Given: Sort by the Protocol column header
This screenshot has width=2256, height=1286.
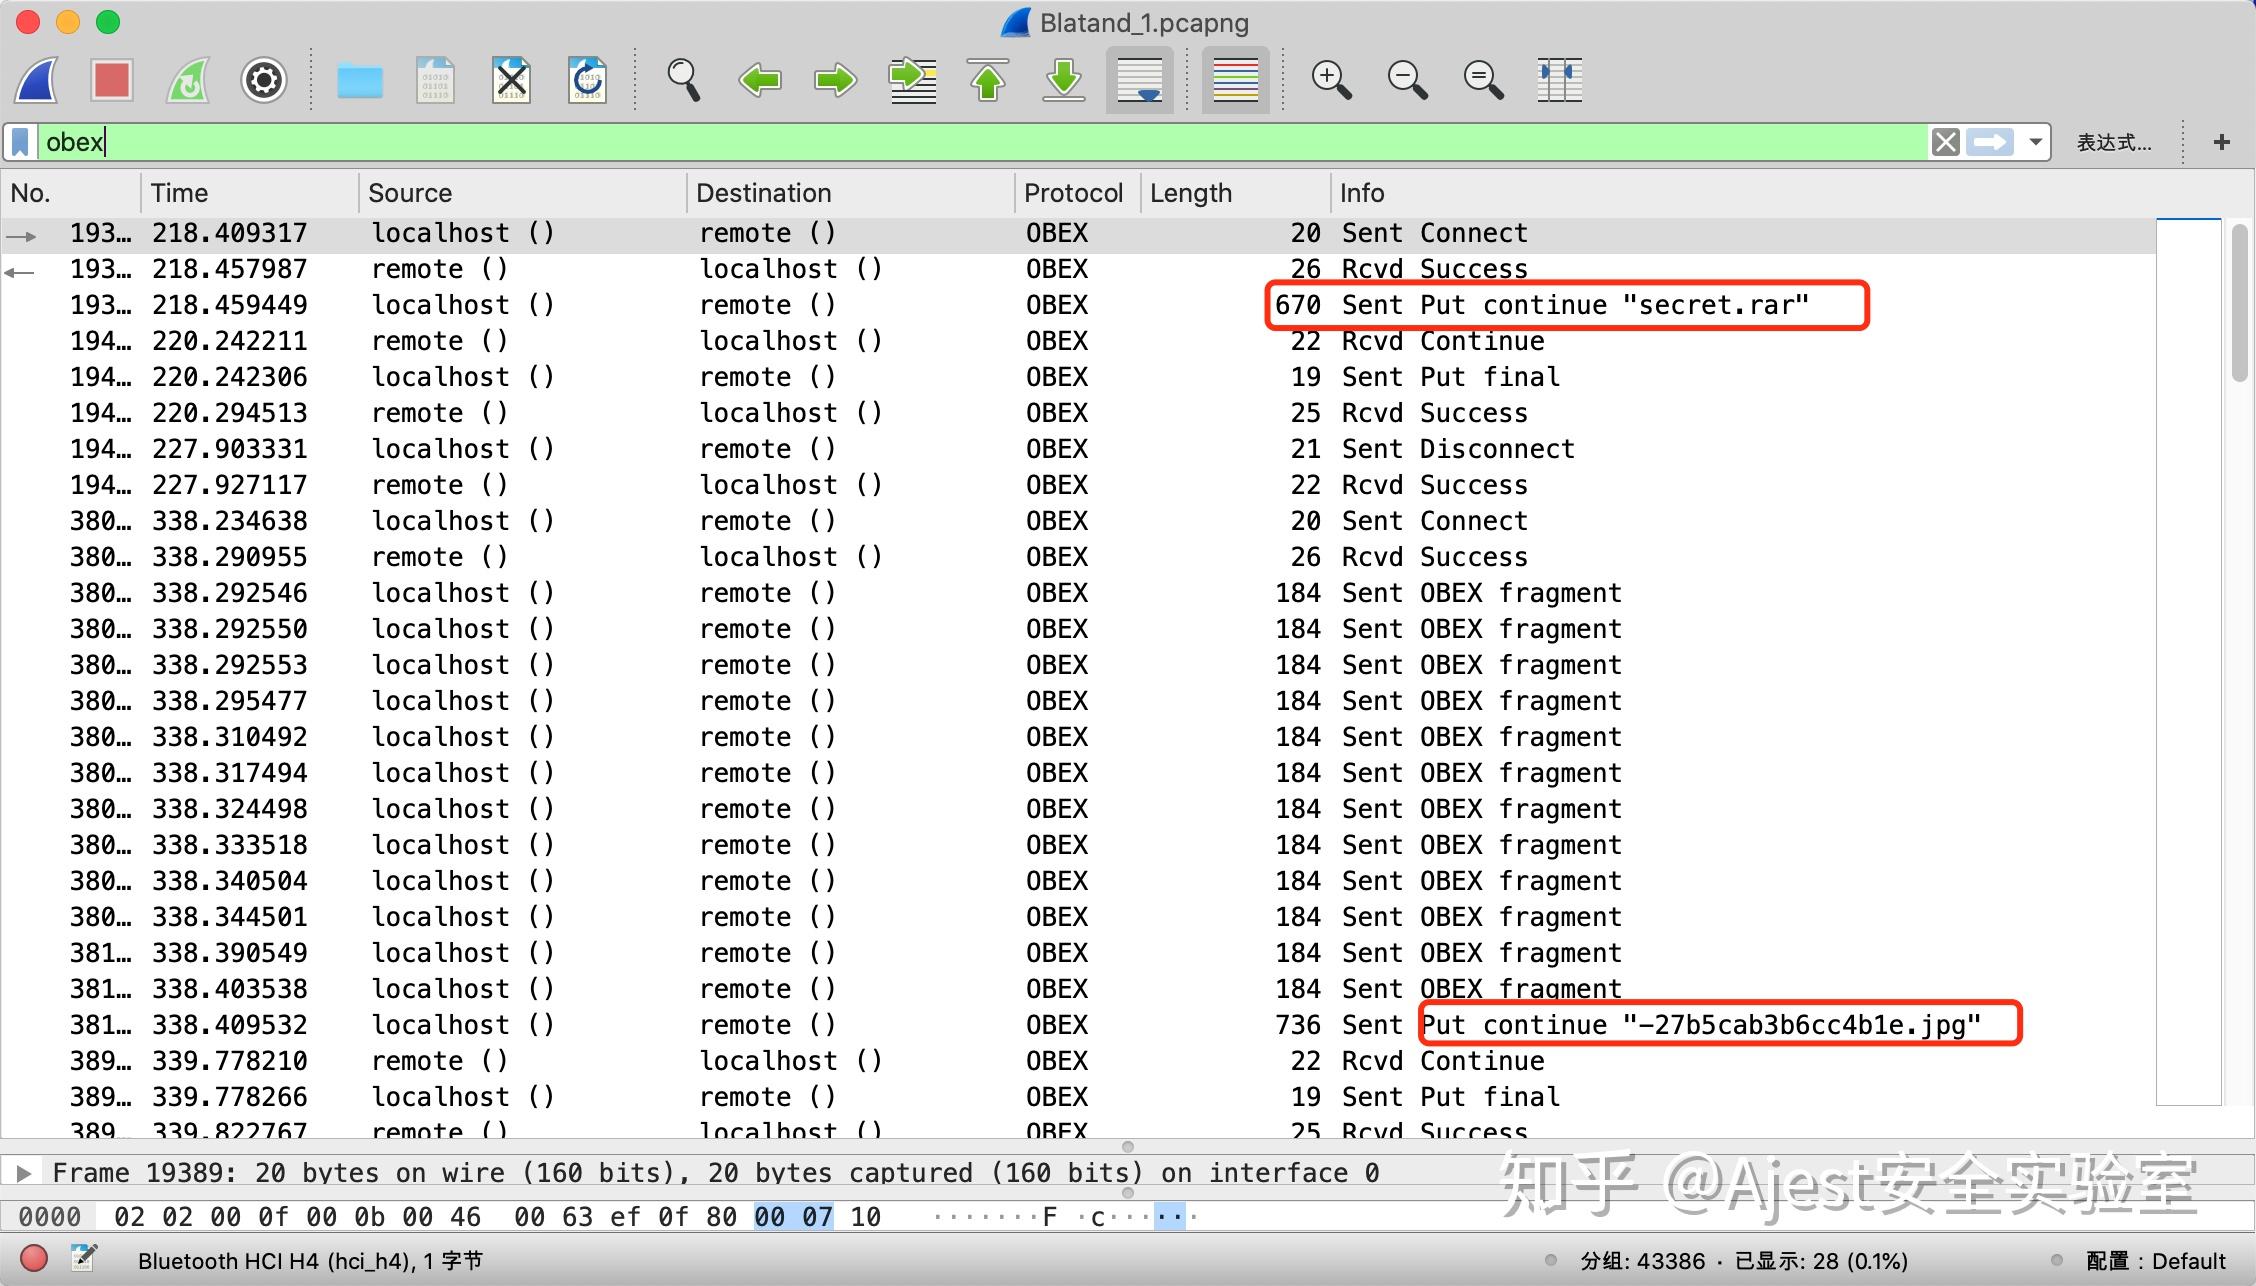Looking at the screenshot, I should pos(1073,193).
